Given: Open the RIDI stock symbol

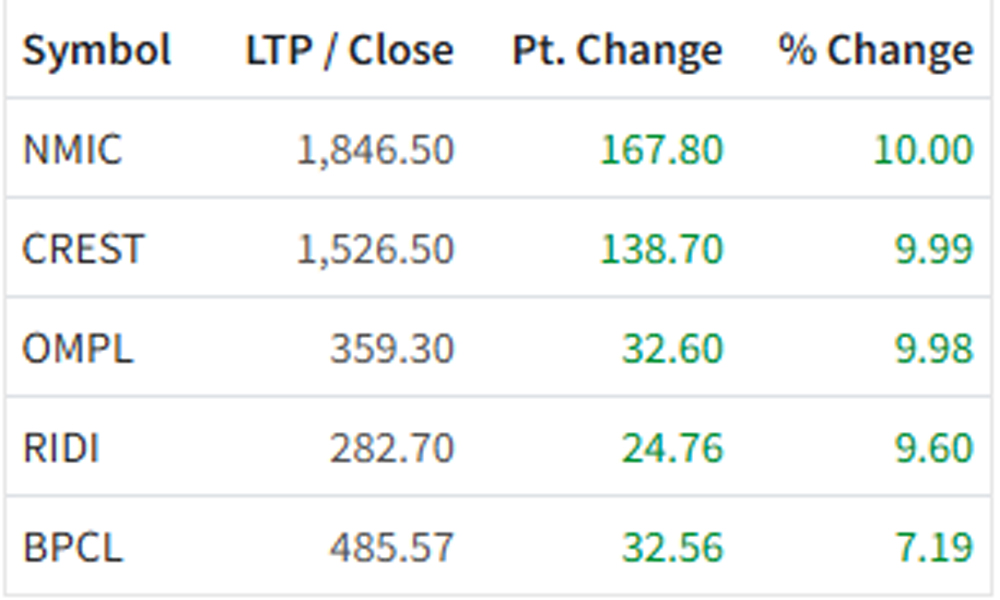Looking at the screenshot, I should pos(61,448).
